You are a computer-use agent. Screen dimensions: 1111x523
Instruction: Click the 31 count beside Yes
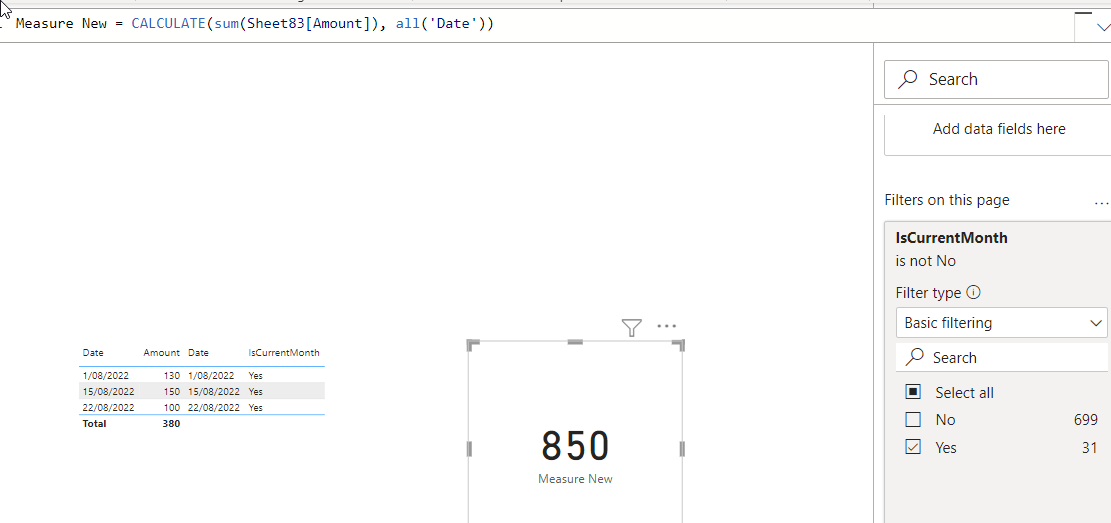pos(1090,448)
